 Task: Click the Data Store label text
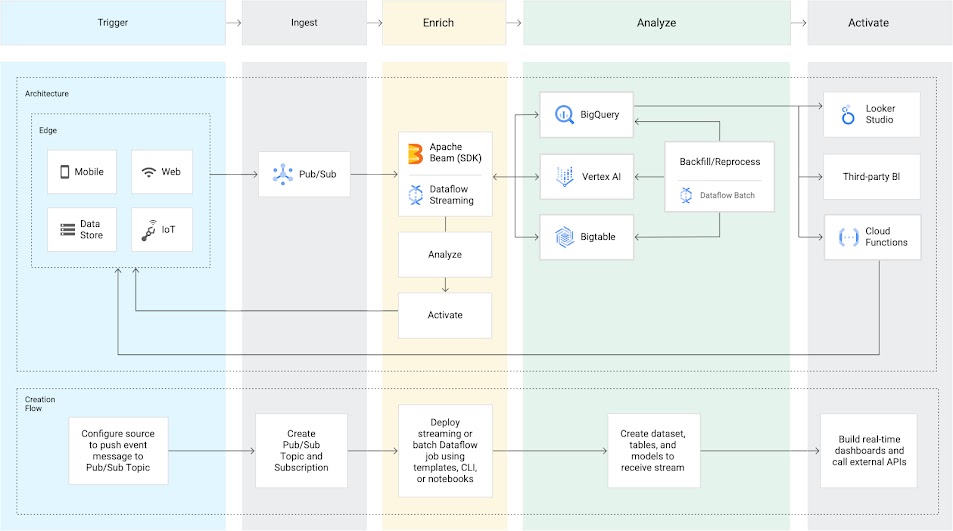[x=91, y=230]
